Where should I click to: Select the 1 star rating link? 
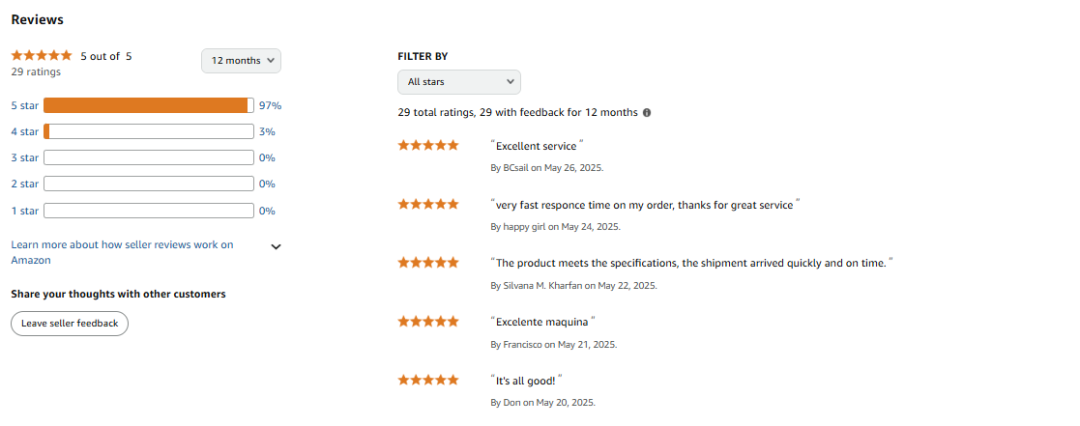(x=25, y=211)
